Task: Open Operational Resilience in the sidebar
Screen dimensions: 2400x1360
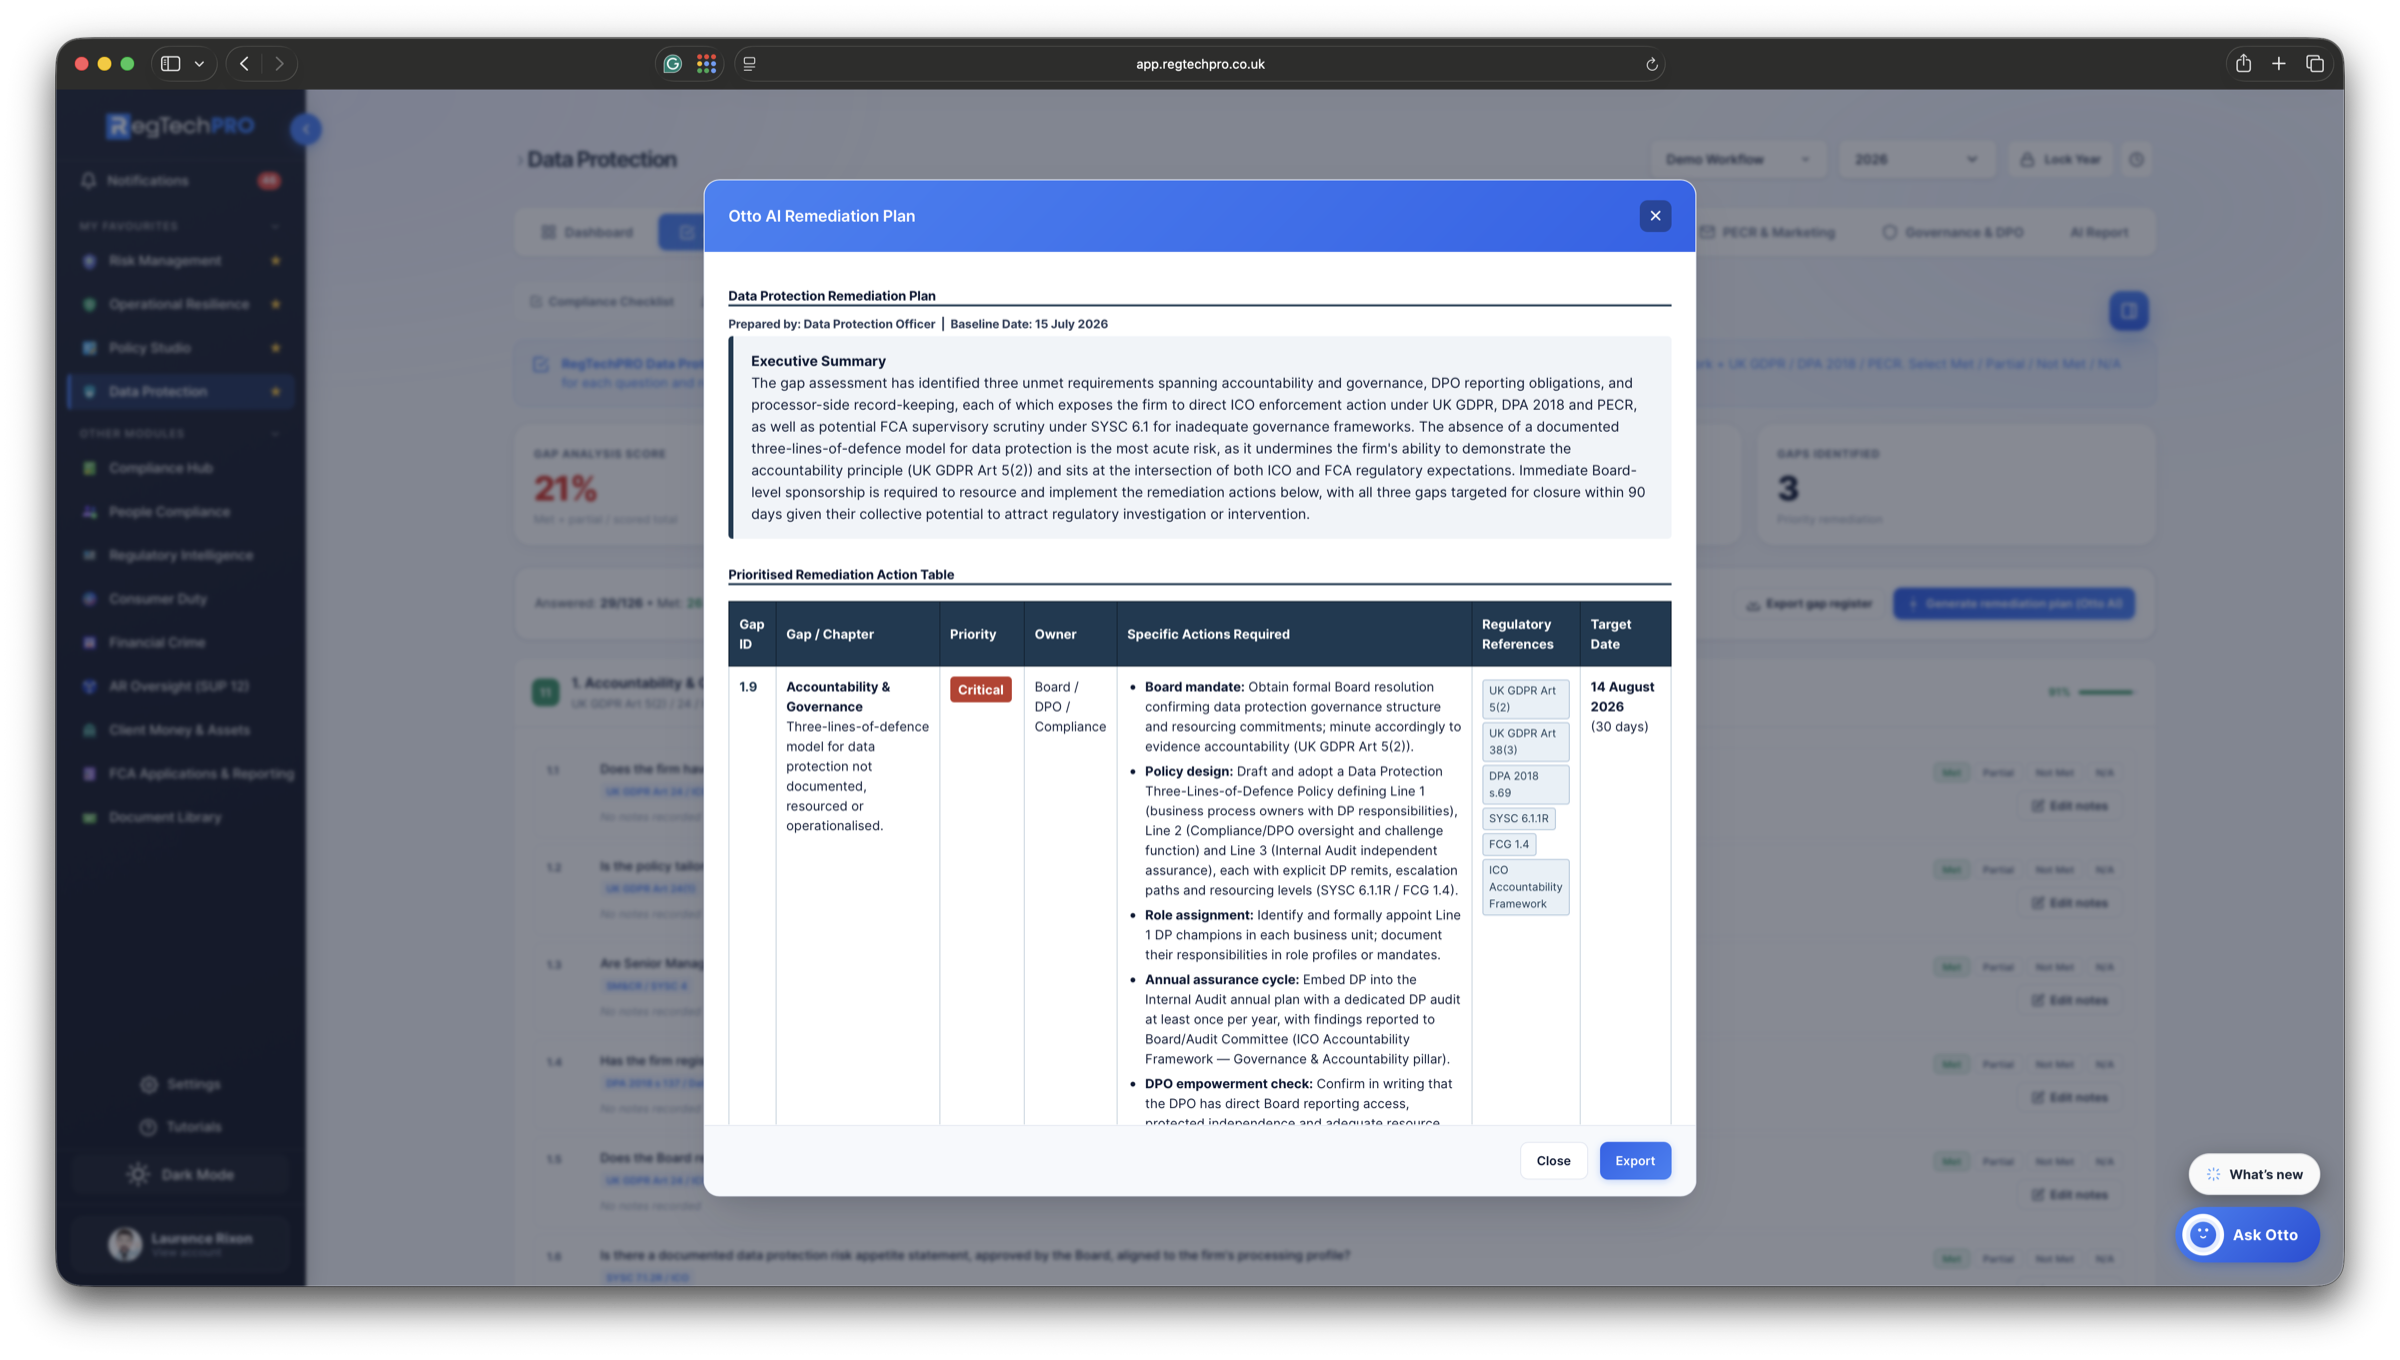Action: point(180,304)
